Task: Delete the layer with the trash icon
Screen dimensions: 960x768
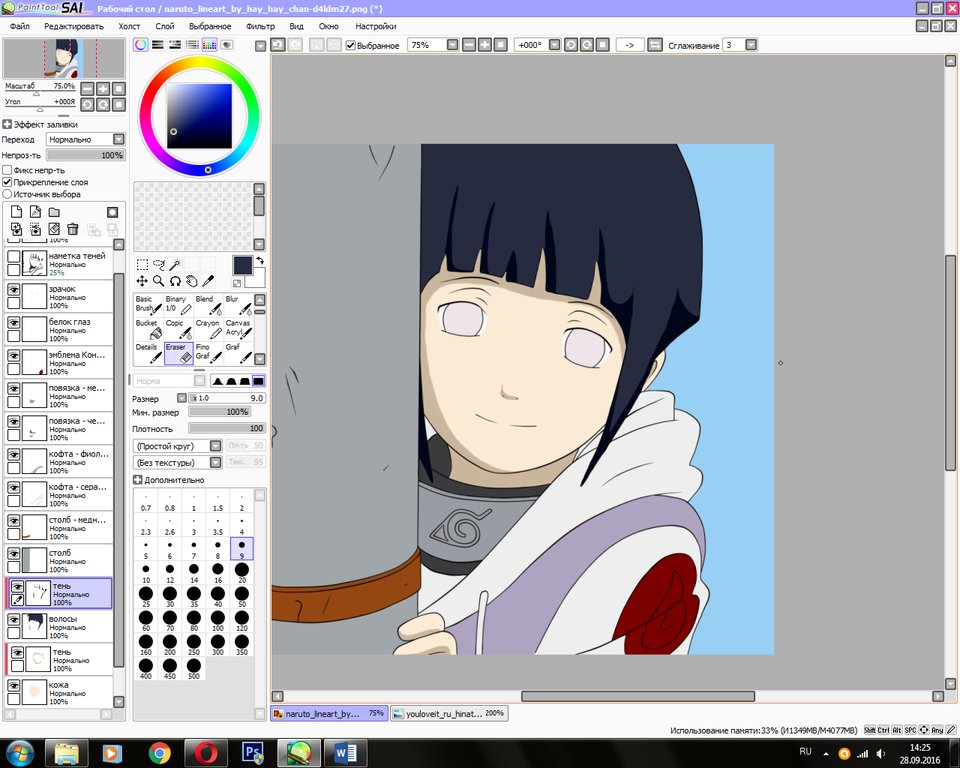Action: (x=73, y=229)
